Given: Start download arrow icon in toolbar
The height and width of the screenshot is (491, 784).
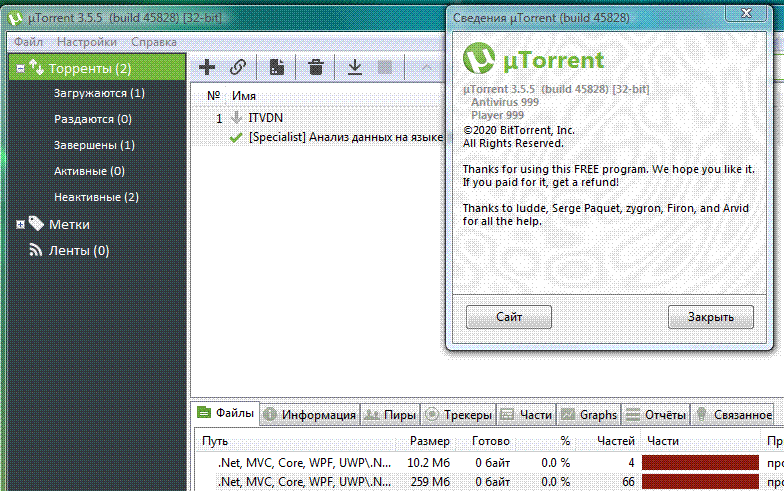Looking at the screenshot, I should tap(354, 67).
